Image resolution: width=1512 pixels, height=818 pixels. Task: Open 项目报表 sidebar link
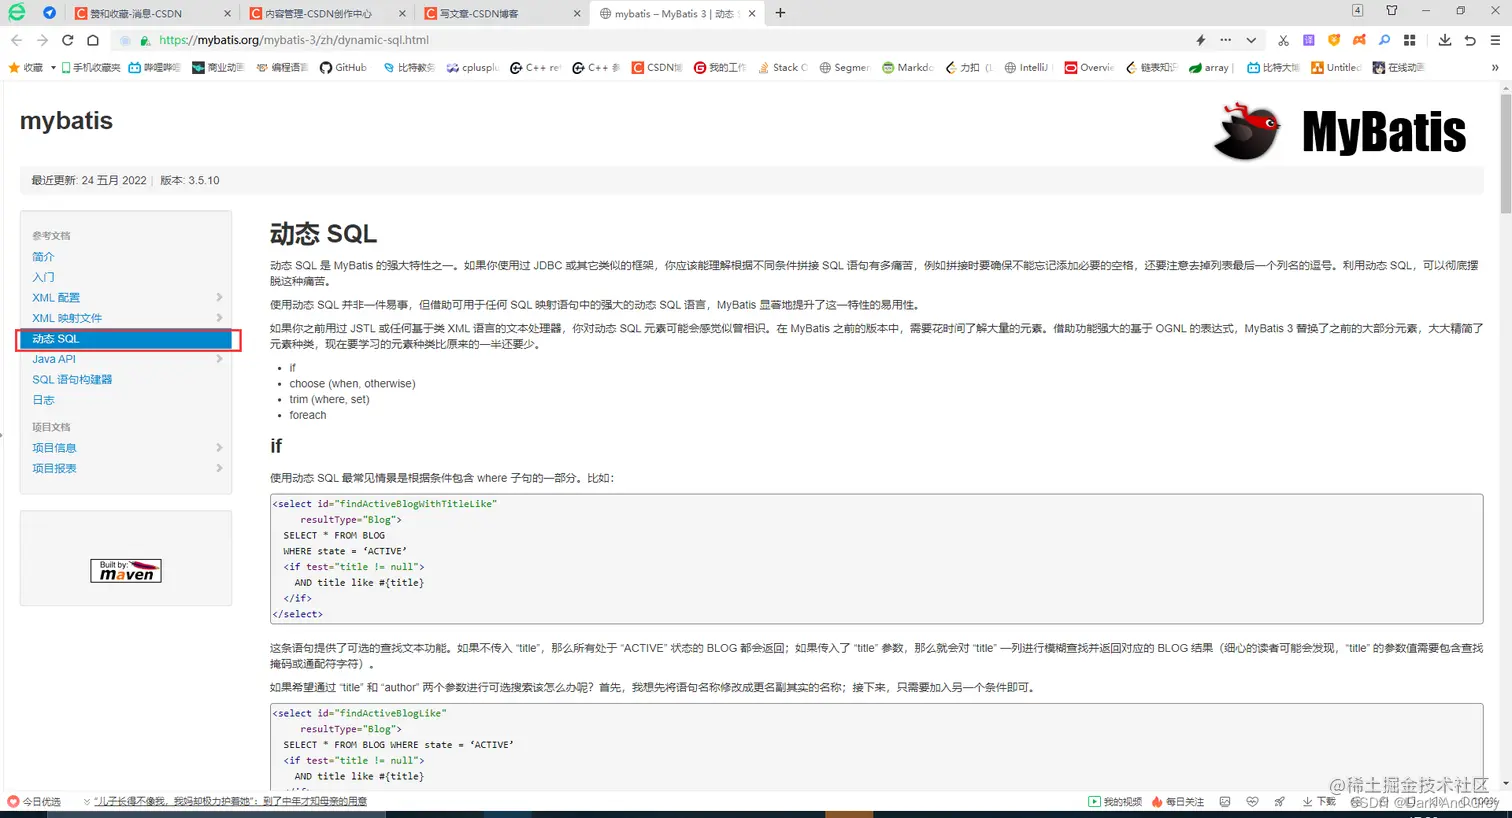pyautogui.click(x=54, y=468)
